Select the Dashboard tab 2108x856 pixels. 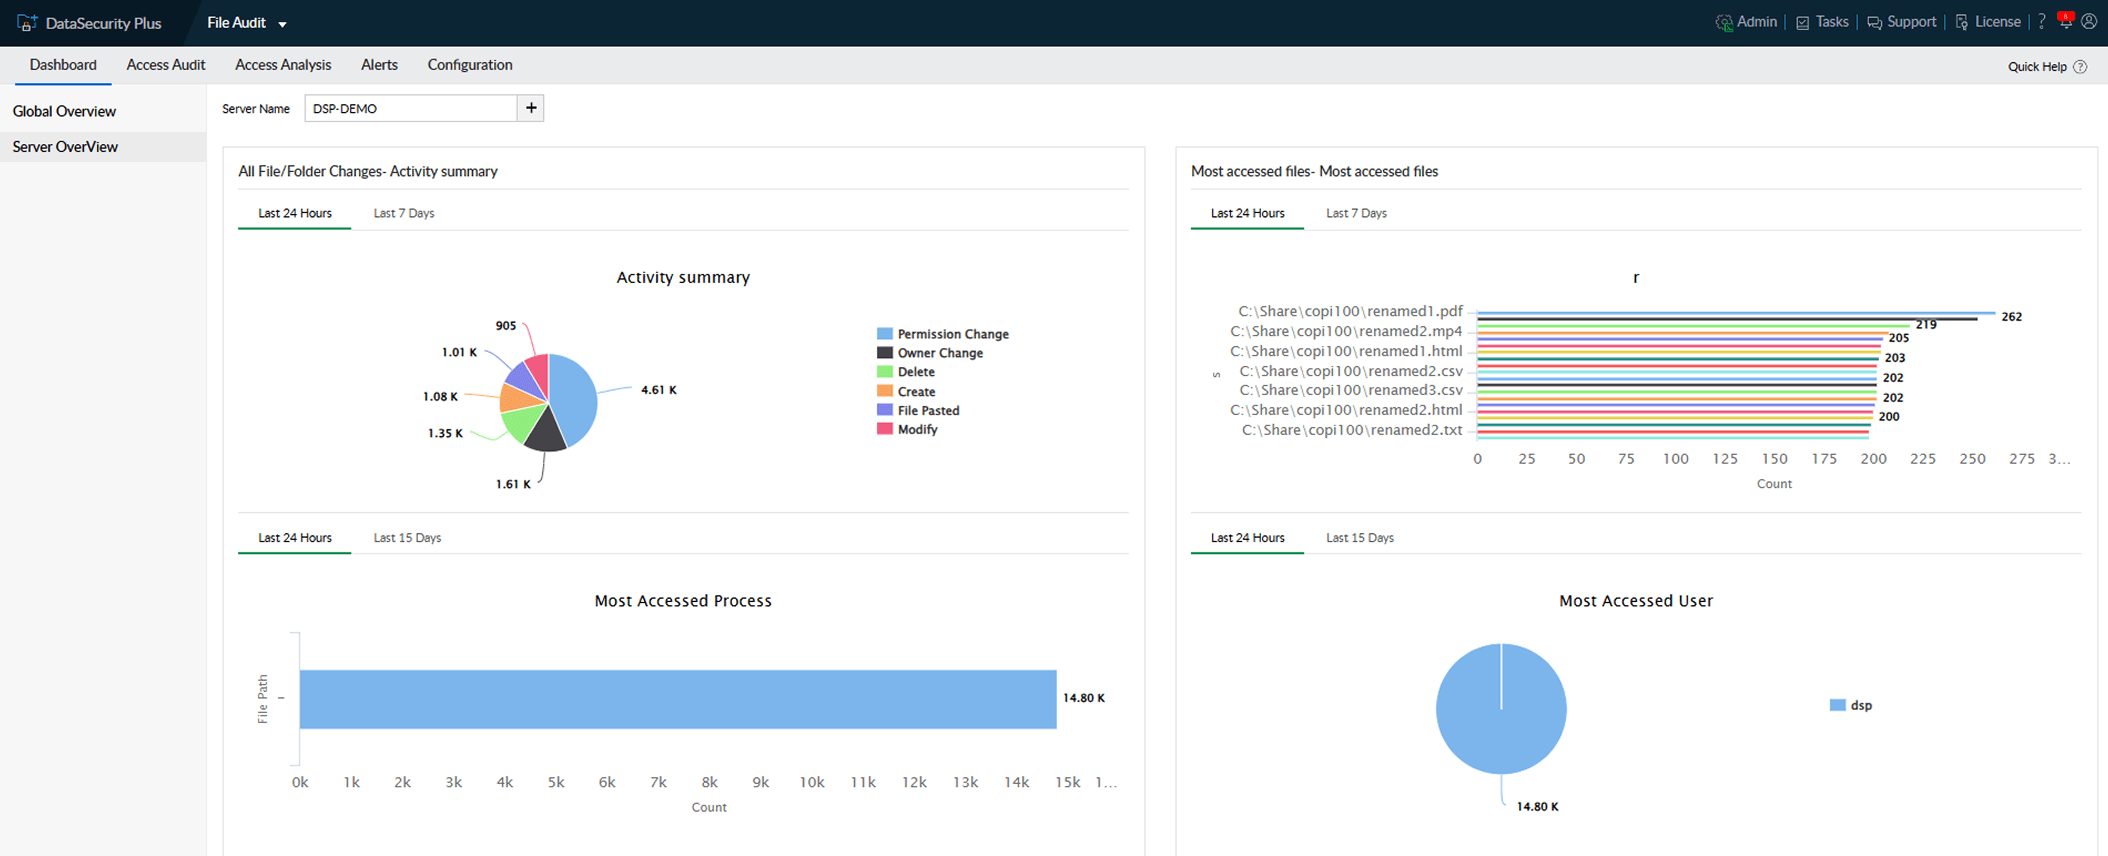click(63, 65)
